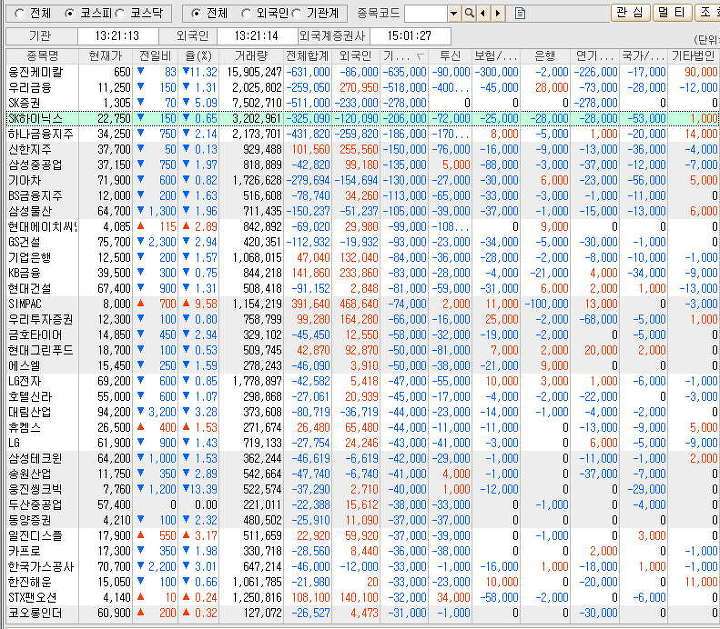
Task: Select the 두산중공업 row
Action: [x=363, y=505]
